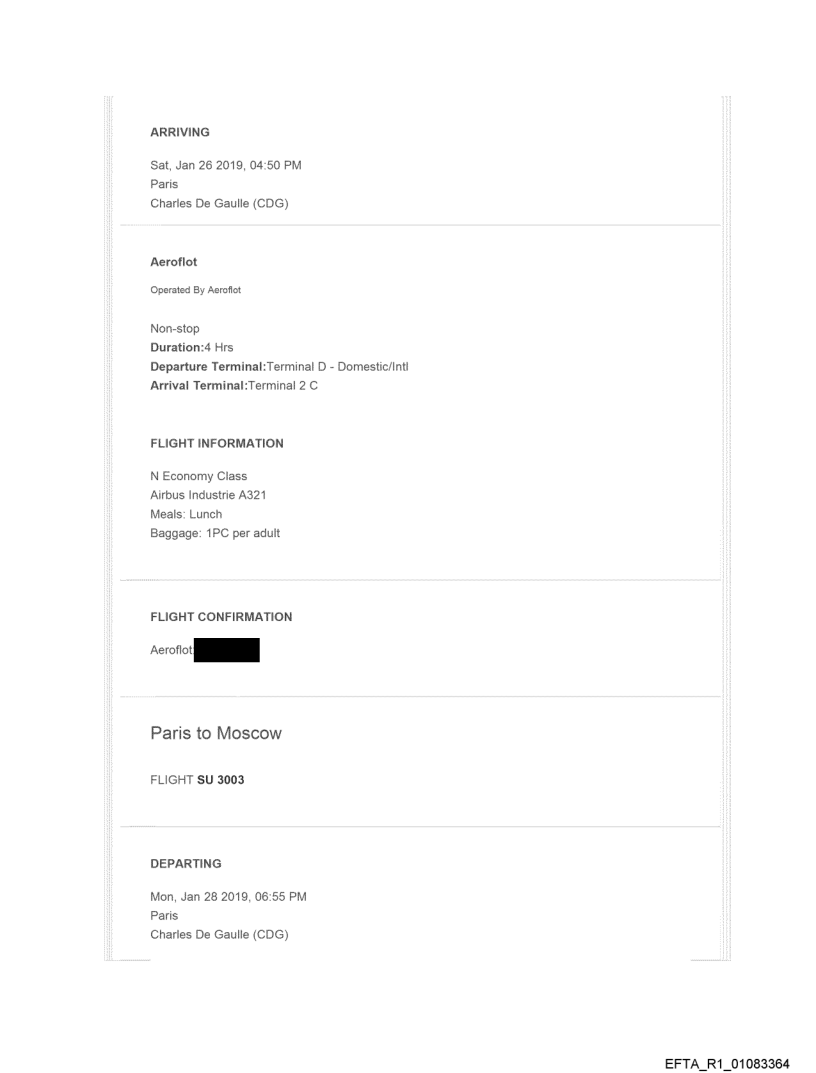Screen dimensions: 816x1073
Task: Click the Airbus Industrie A321 aircraft line
Action: pos(207,495)
